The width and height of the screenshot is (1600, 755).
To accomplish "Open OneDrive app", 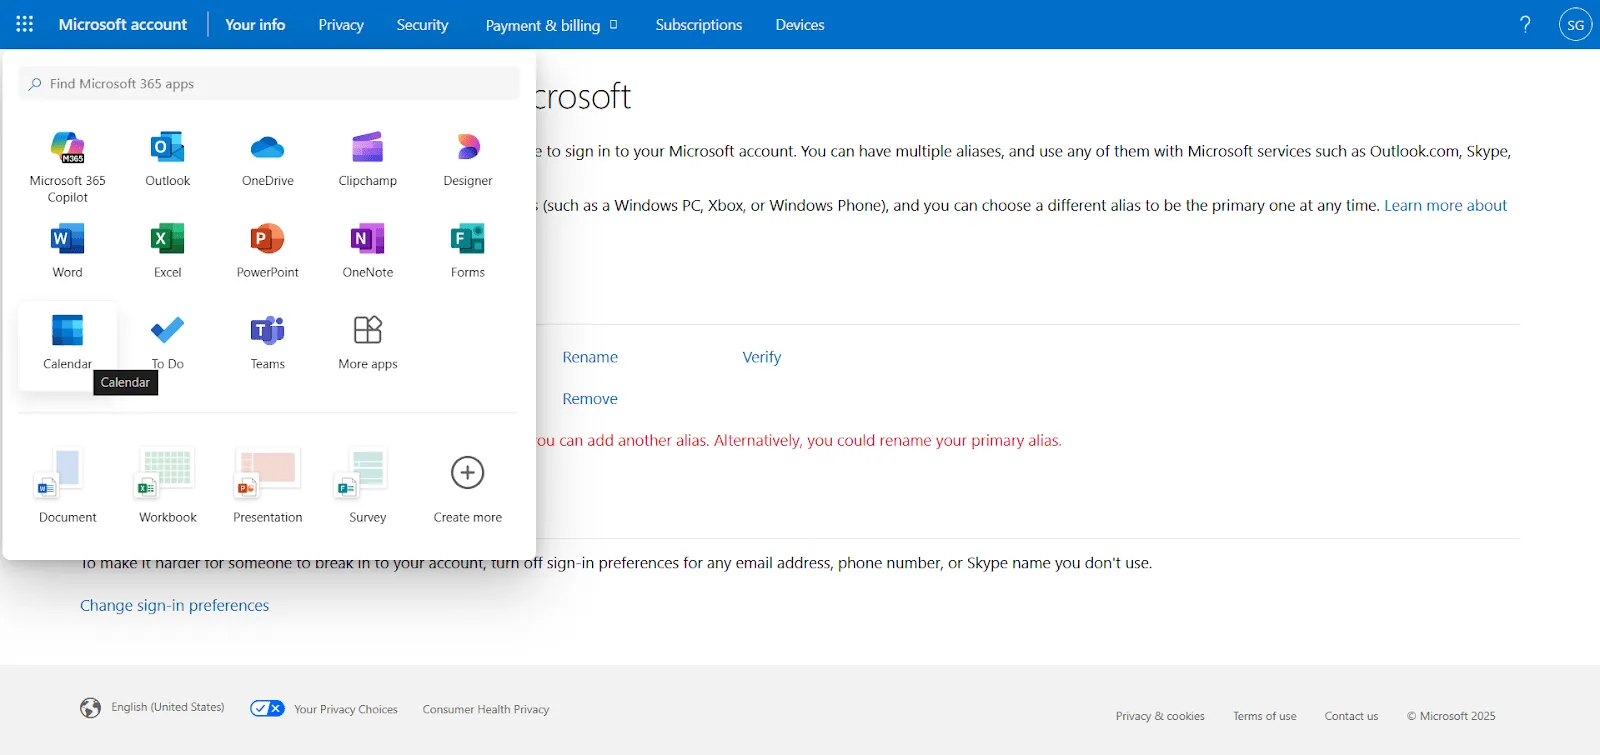I will pos(267,158).
